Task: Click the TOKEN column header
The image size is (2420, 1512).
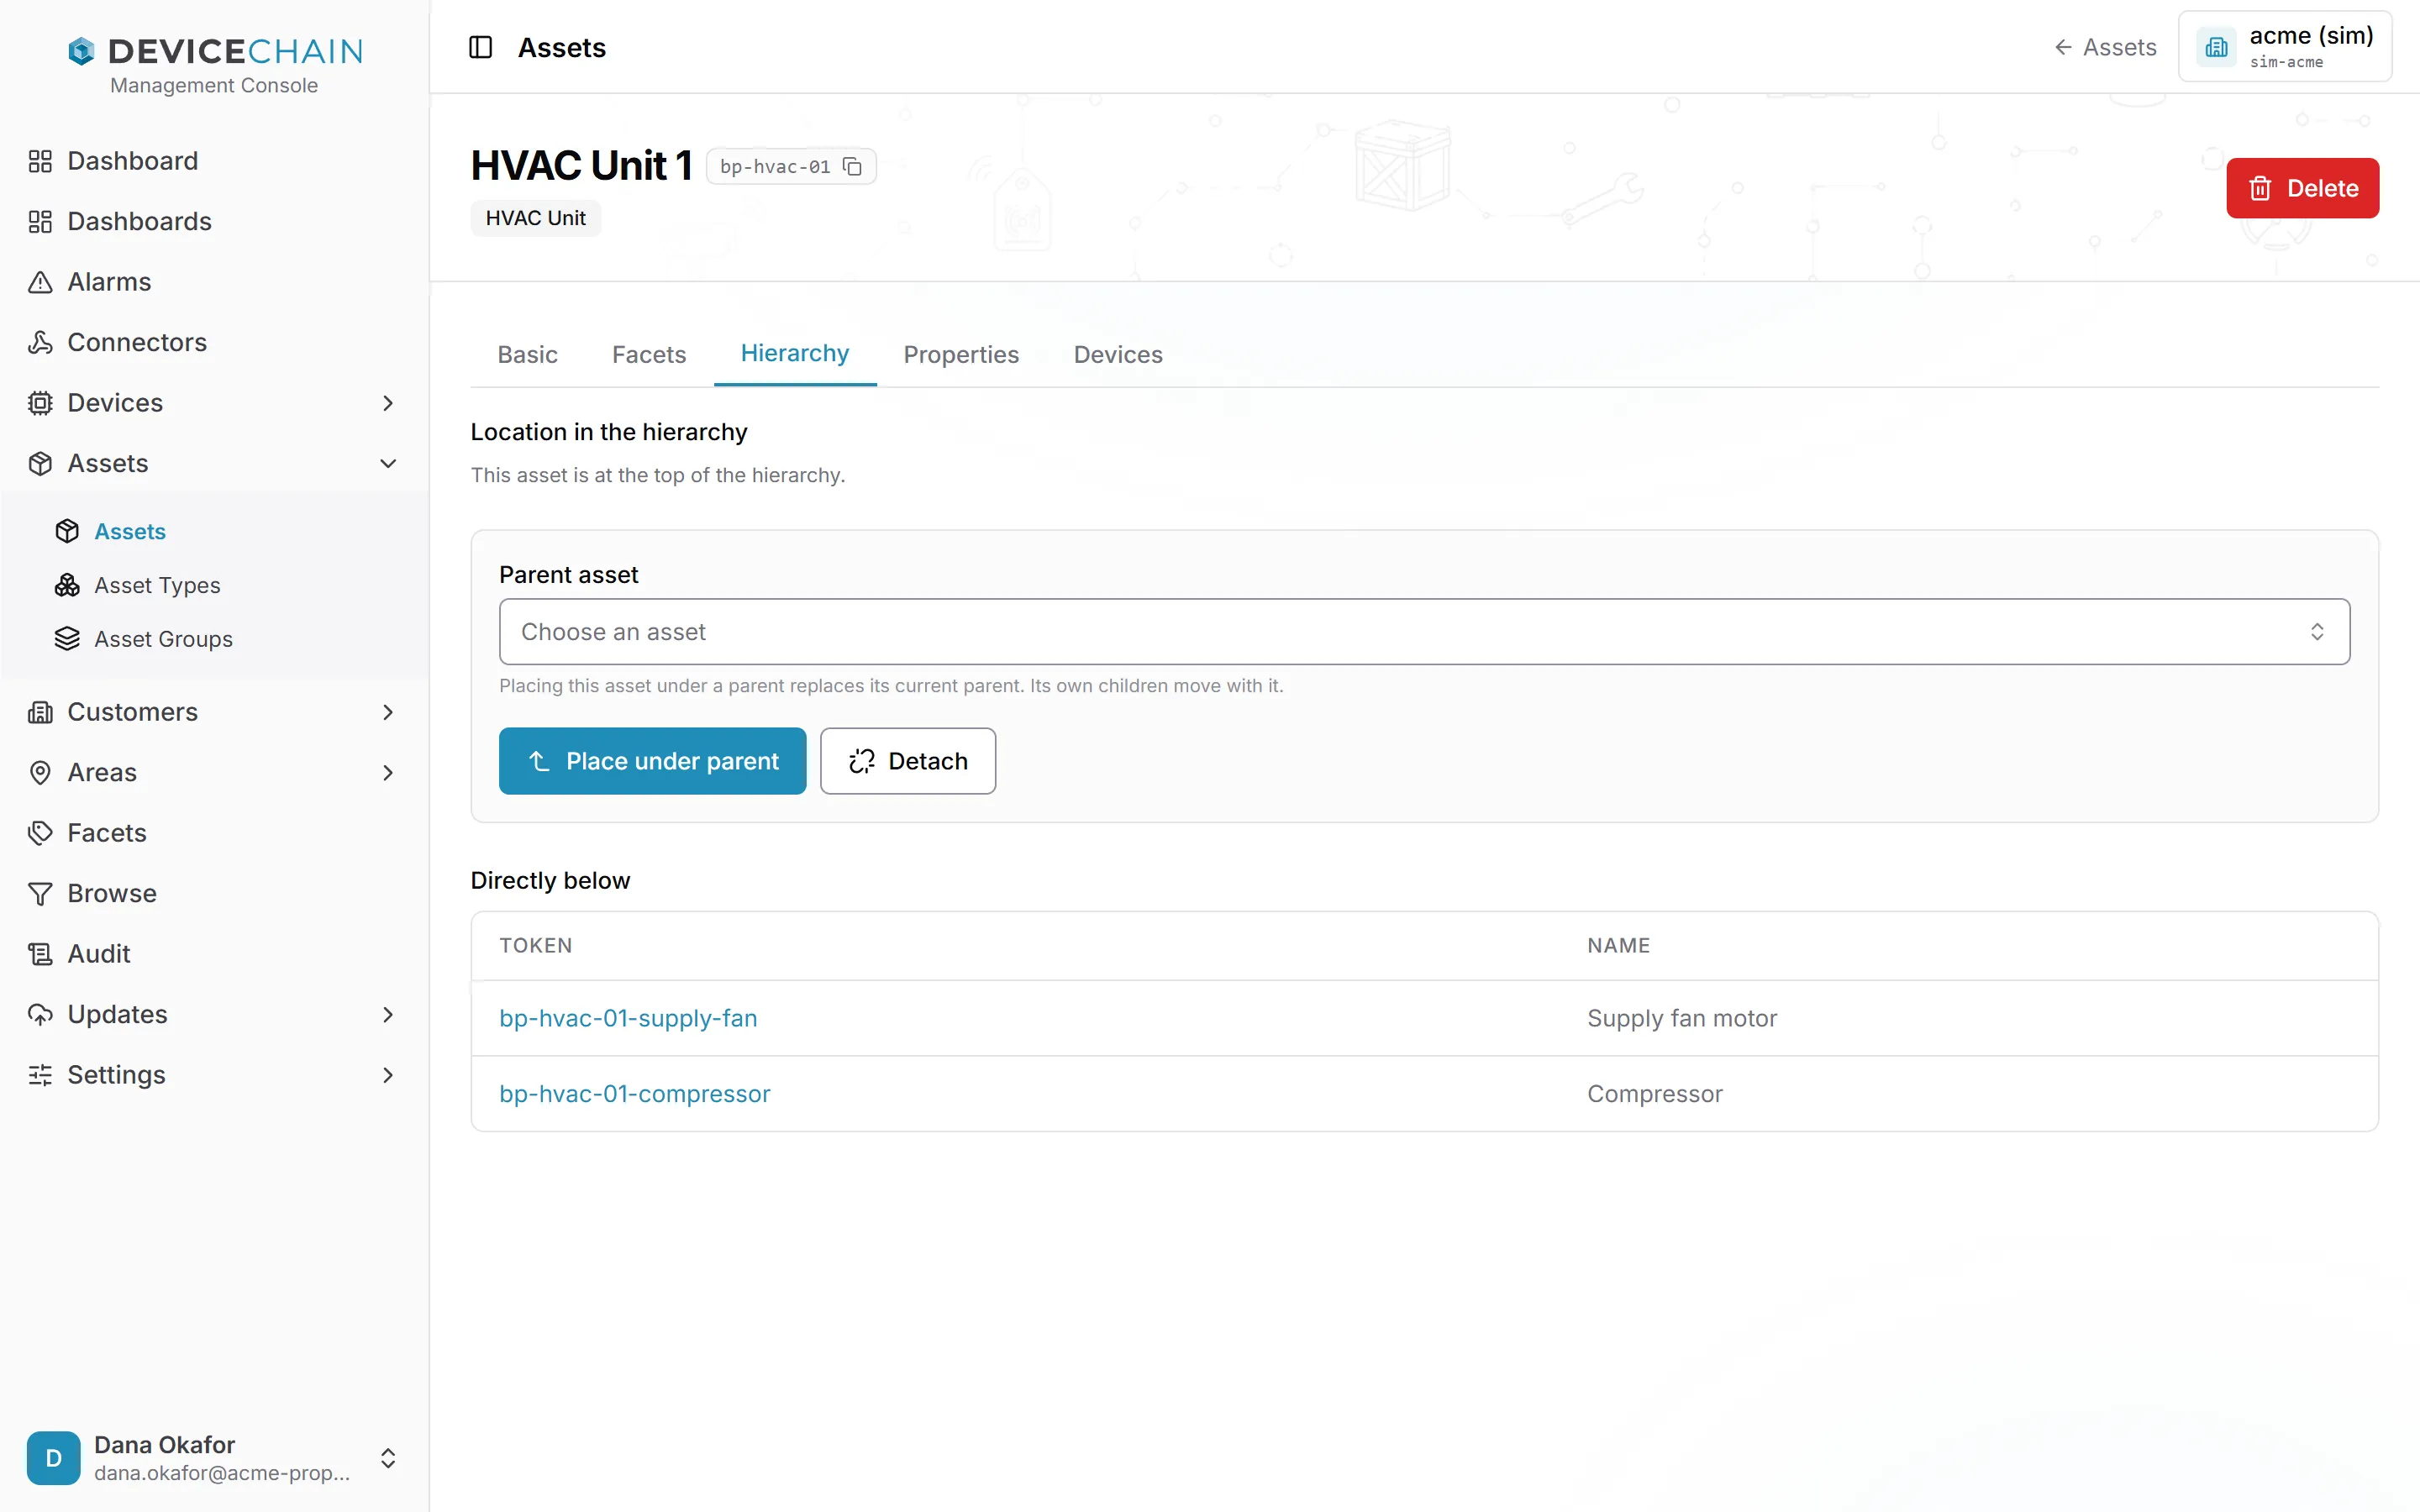Action: coord(536,945)
